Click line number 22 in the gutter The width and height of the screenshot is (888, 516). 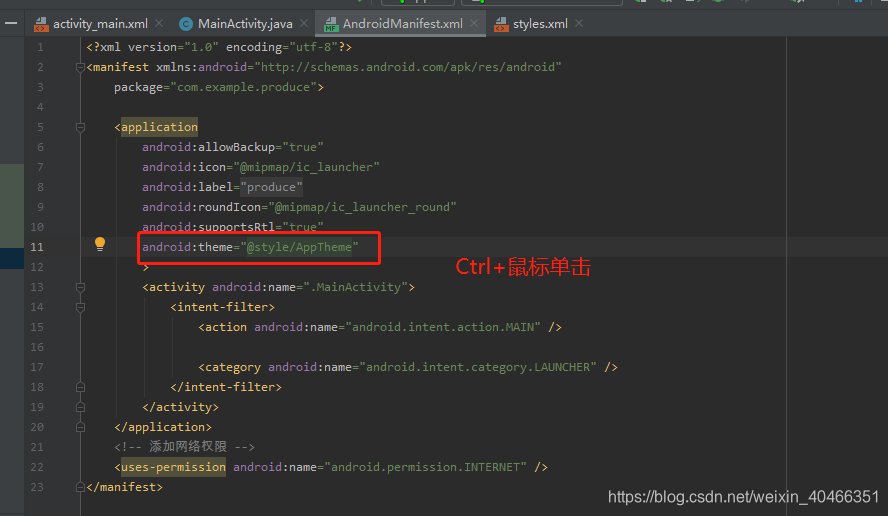(x=37, y=467)
